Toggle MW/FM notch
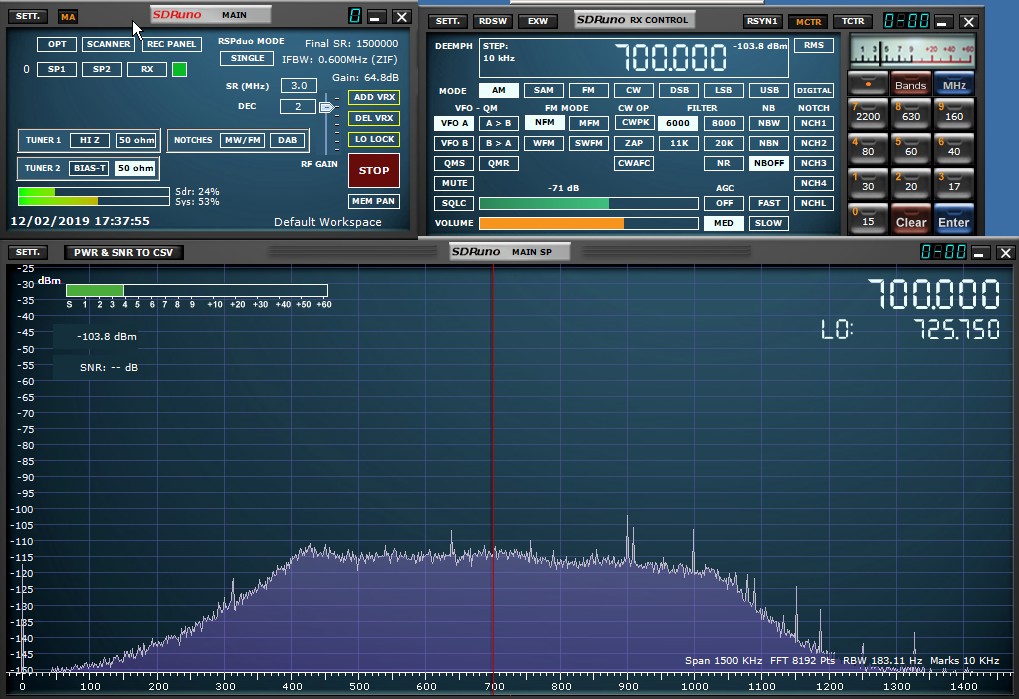The width and height of the screenshot is (1019, 699). click(242, 140)
